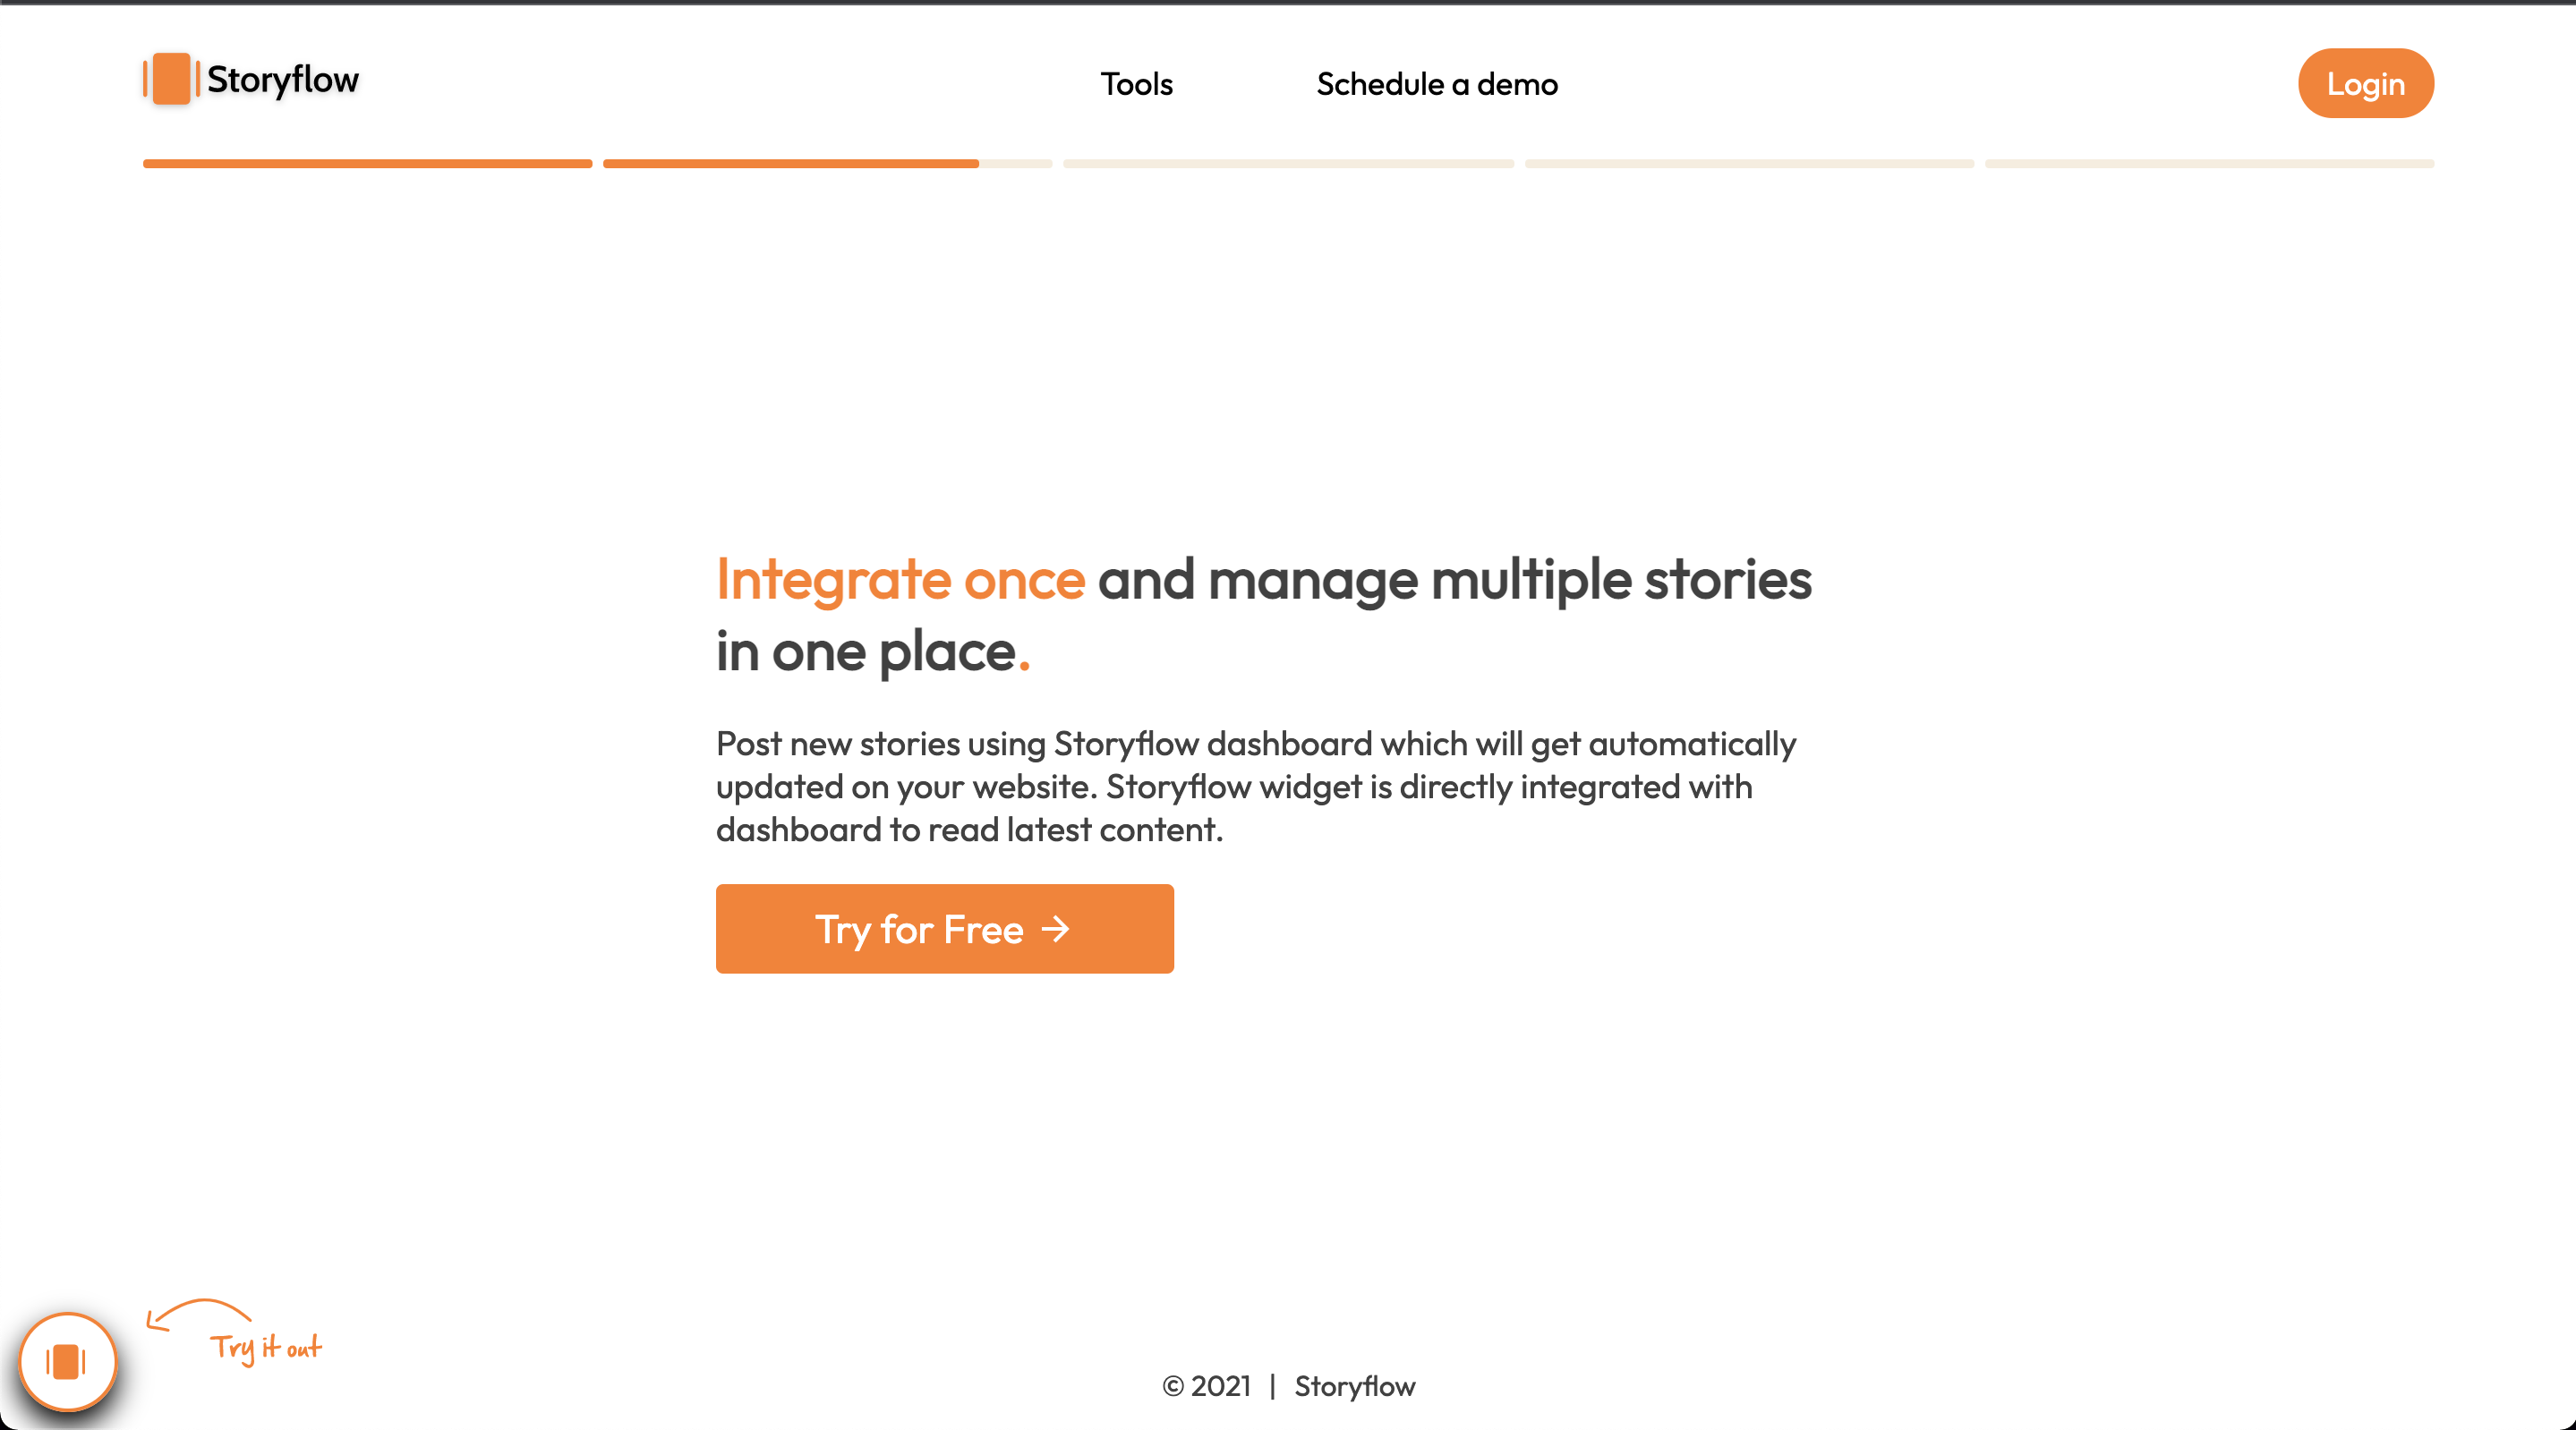
Task: Click the Storyflow logo mark beside the wordmark
Action: (170, 81)
